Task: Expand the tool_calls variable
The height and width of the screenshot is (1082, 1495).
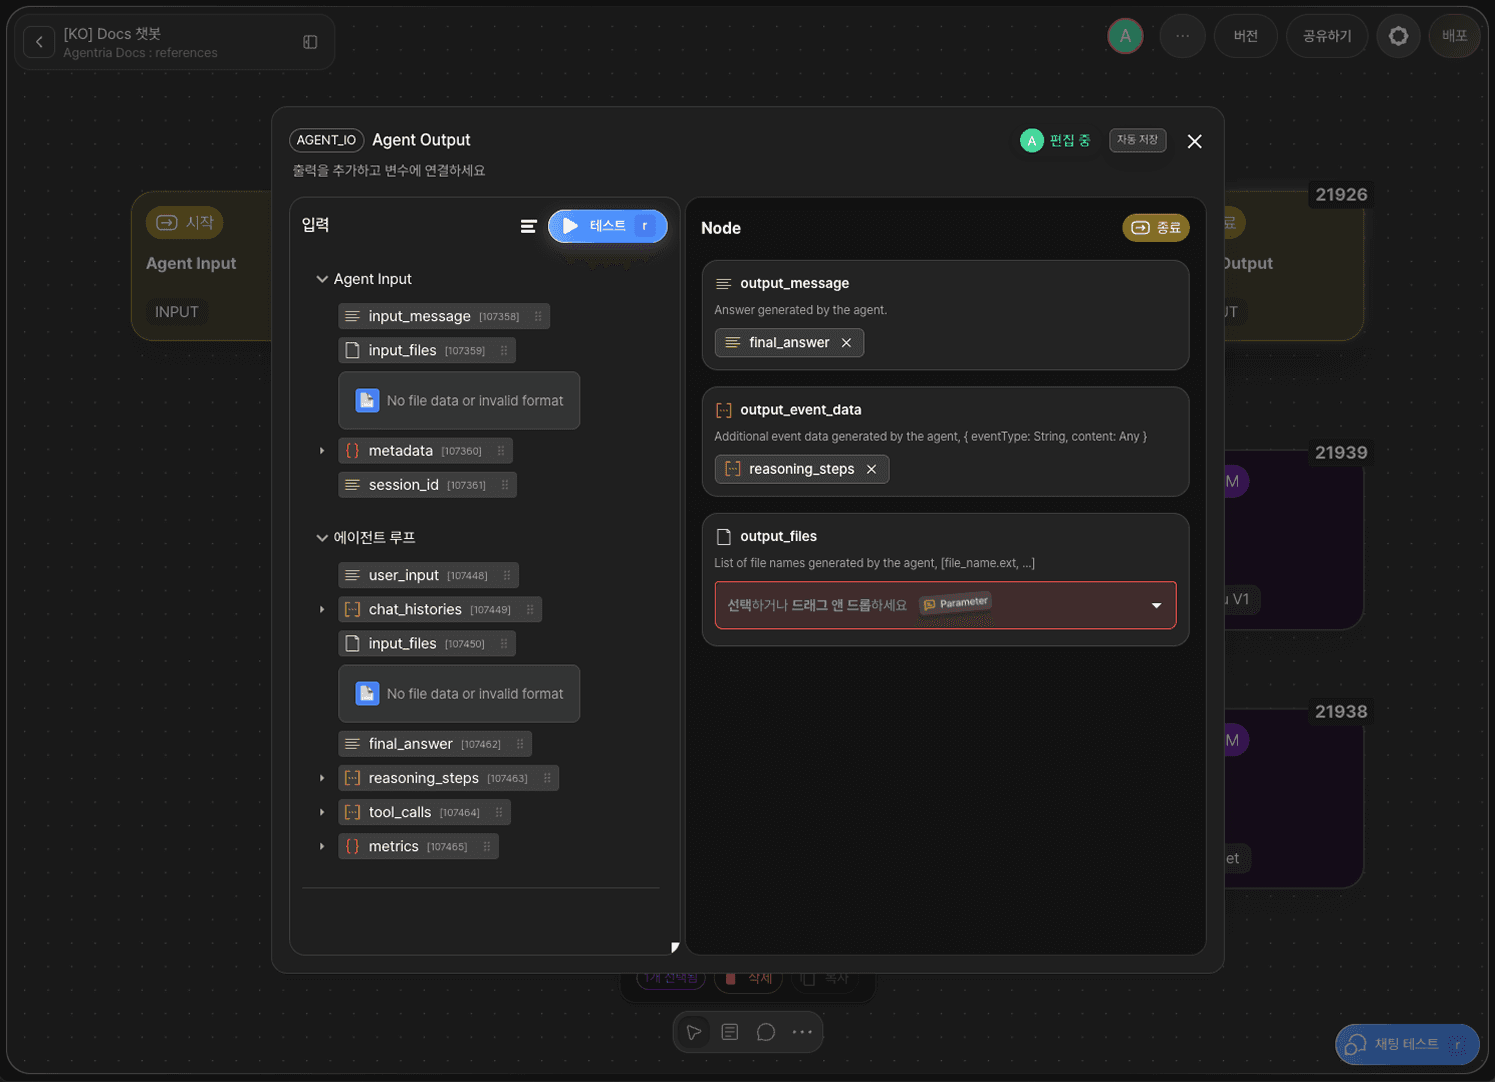Action: 322,812
